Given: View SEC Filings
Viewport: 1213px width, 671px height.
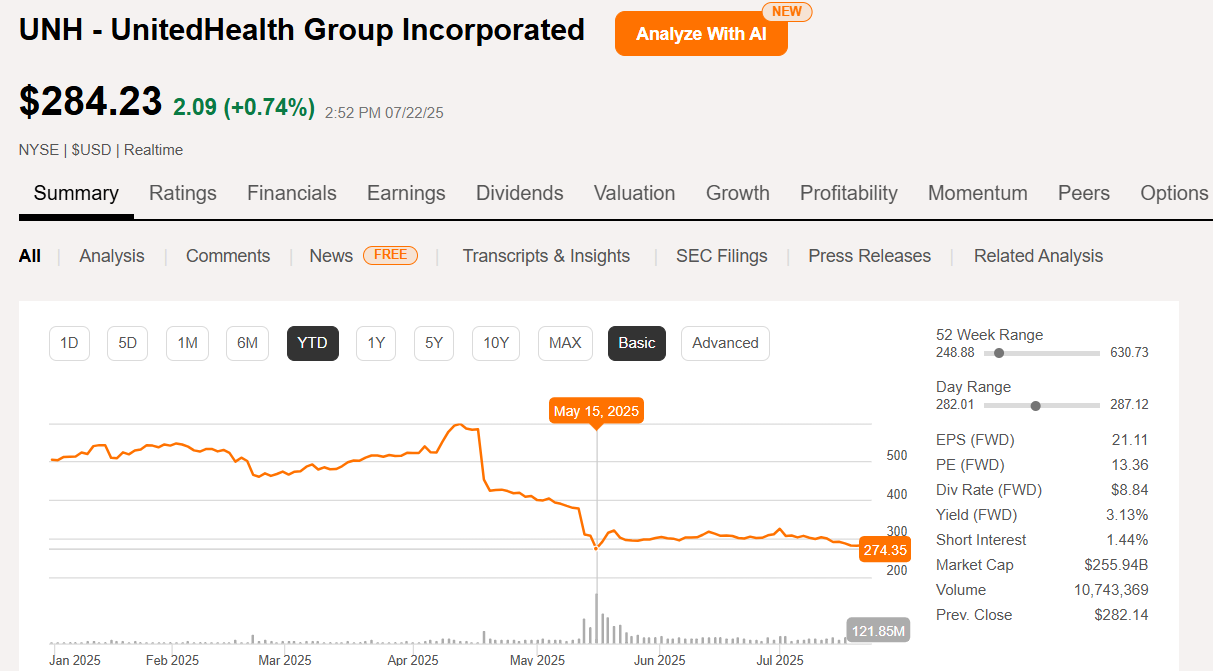Looking at the screenshot, I should [722, 256].
